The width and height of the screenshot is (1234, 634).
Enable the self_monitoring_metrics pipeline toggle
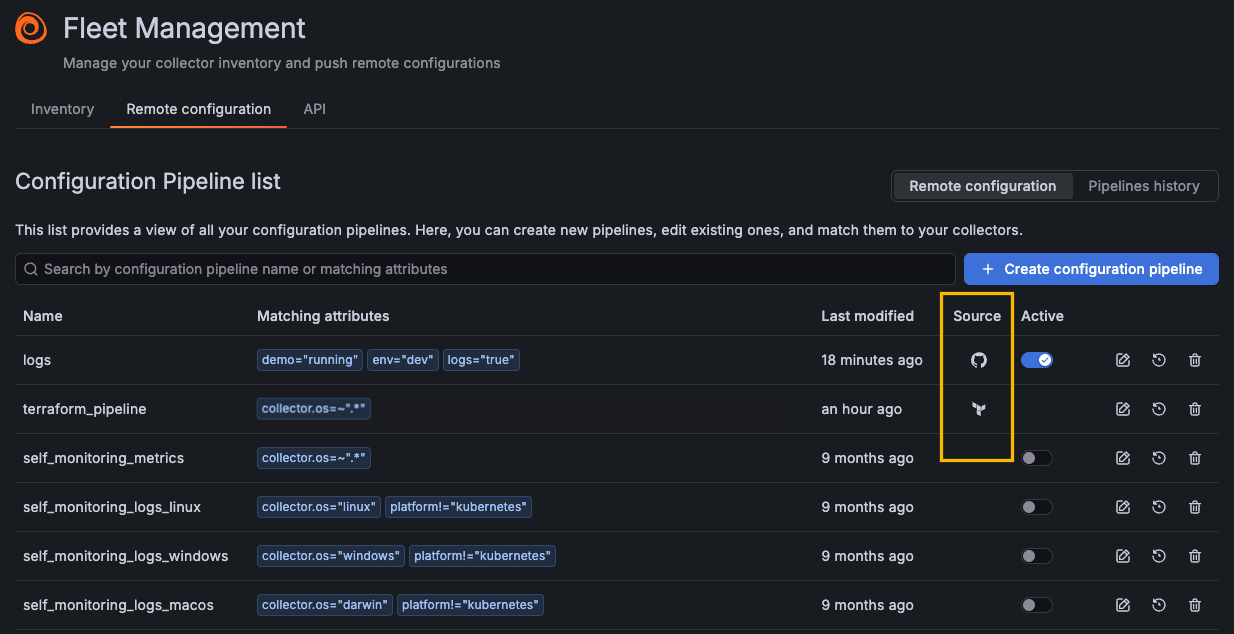click(x=1037, y=458)
